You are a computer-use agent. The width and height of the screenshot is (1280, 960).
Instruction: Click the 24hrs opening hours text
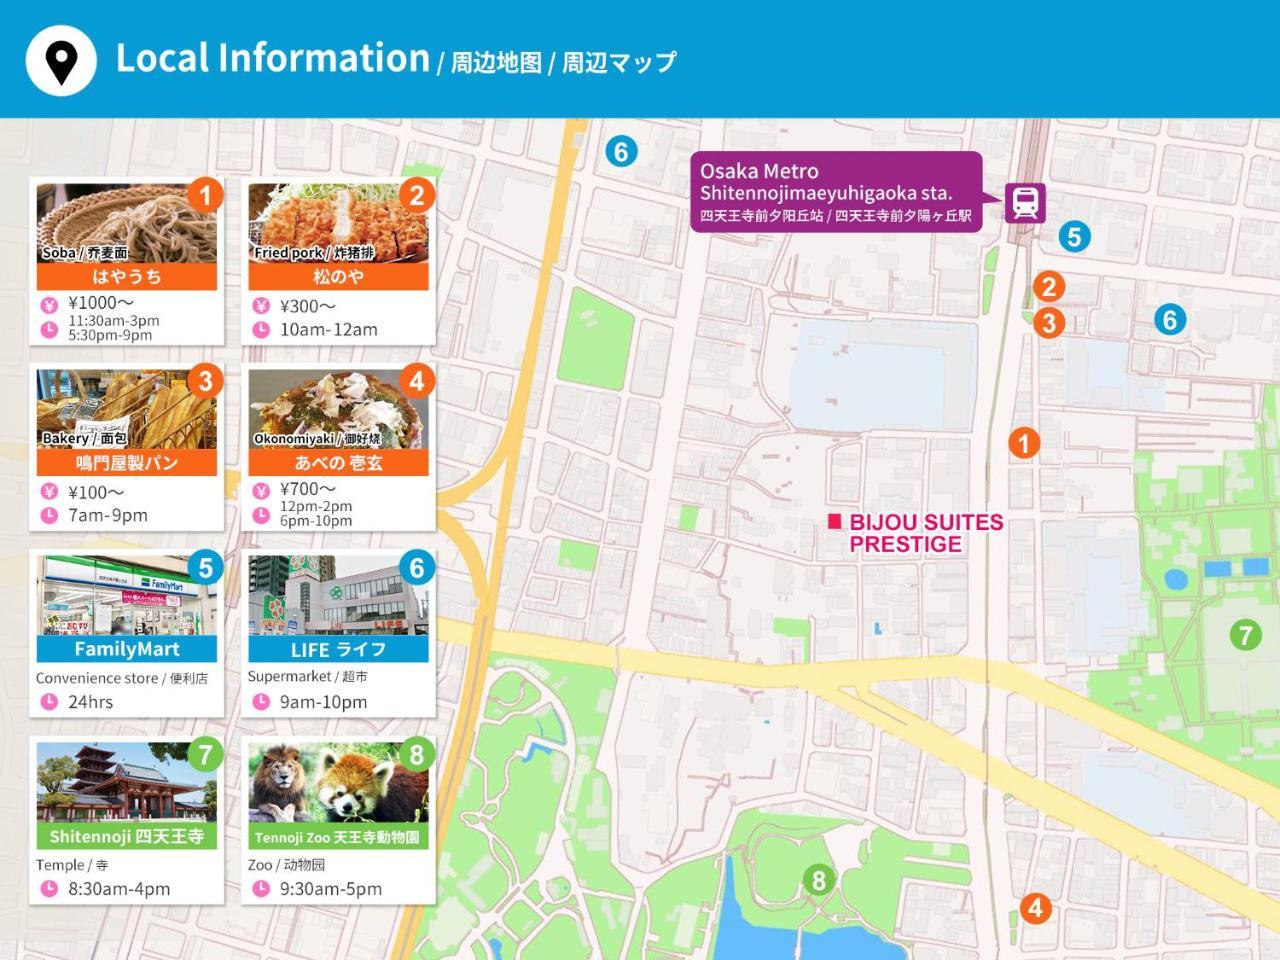pos(90,702)
